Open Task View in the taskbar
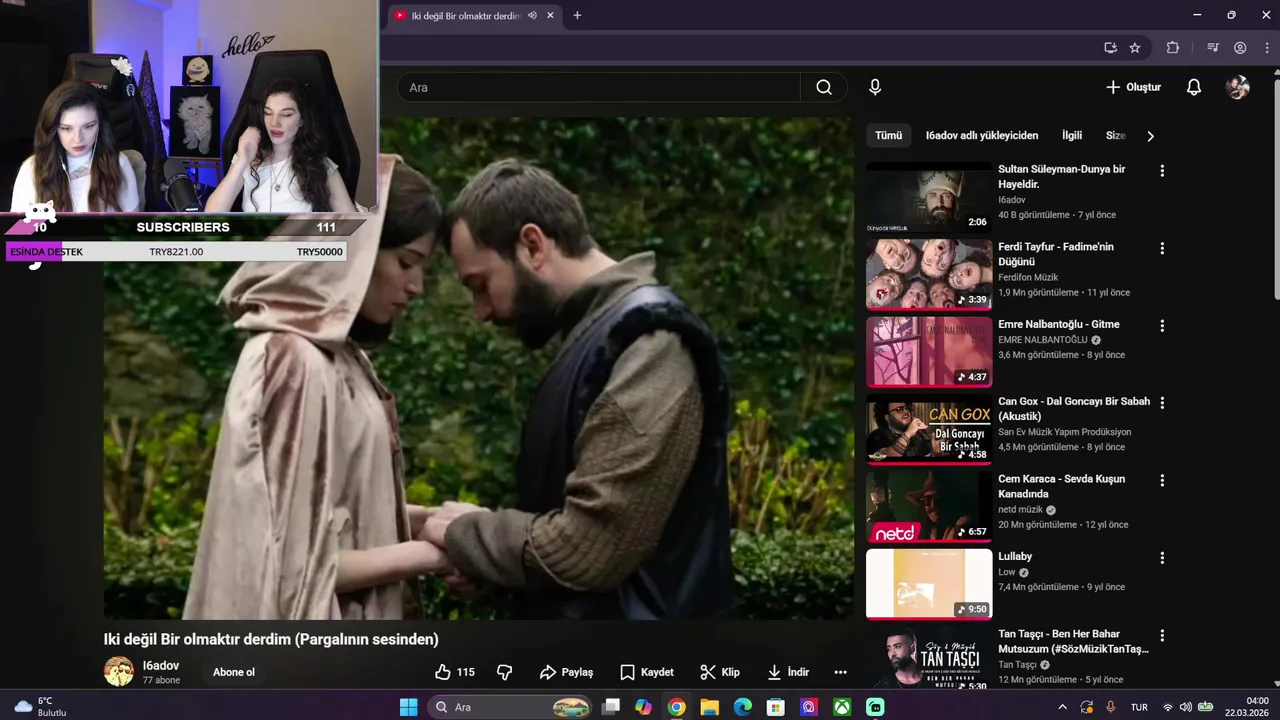Viewport: 1280px width, 720px height. [611, 707]
